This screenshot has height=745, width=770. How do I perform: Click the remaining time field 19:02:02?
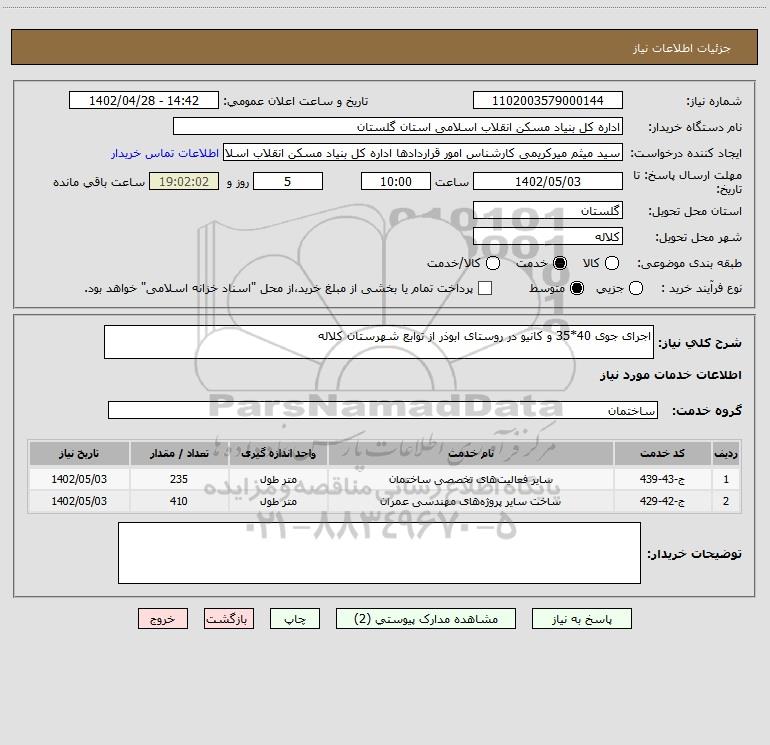coord(184,182)
